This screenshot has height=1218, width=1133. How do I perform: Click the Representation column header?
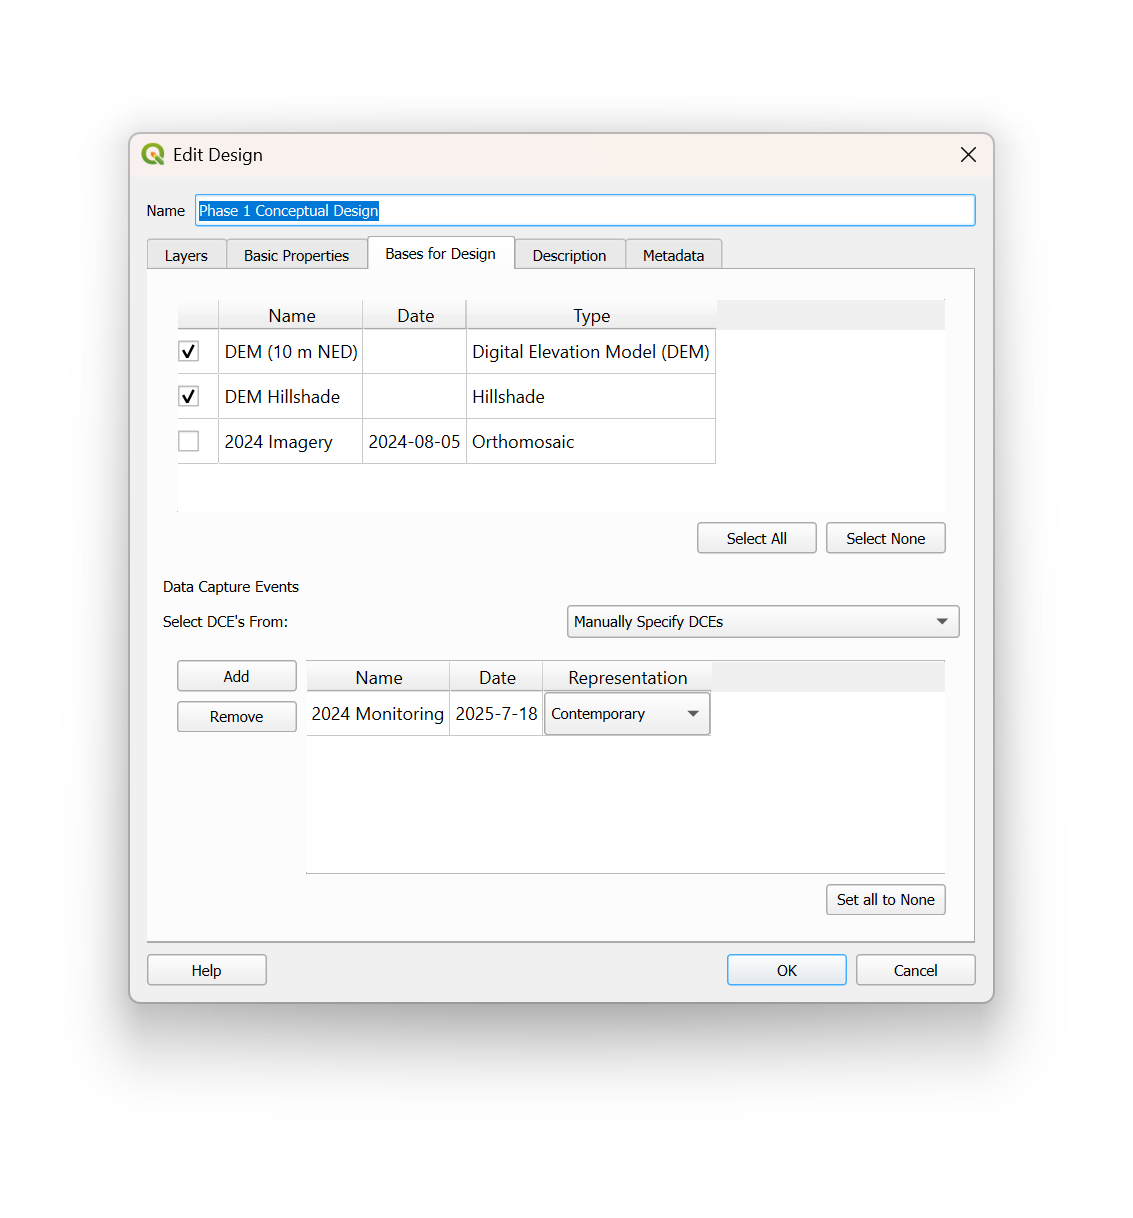628,677
